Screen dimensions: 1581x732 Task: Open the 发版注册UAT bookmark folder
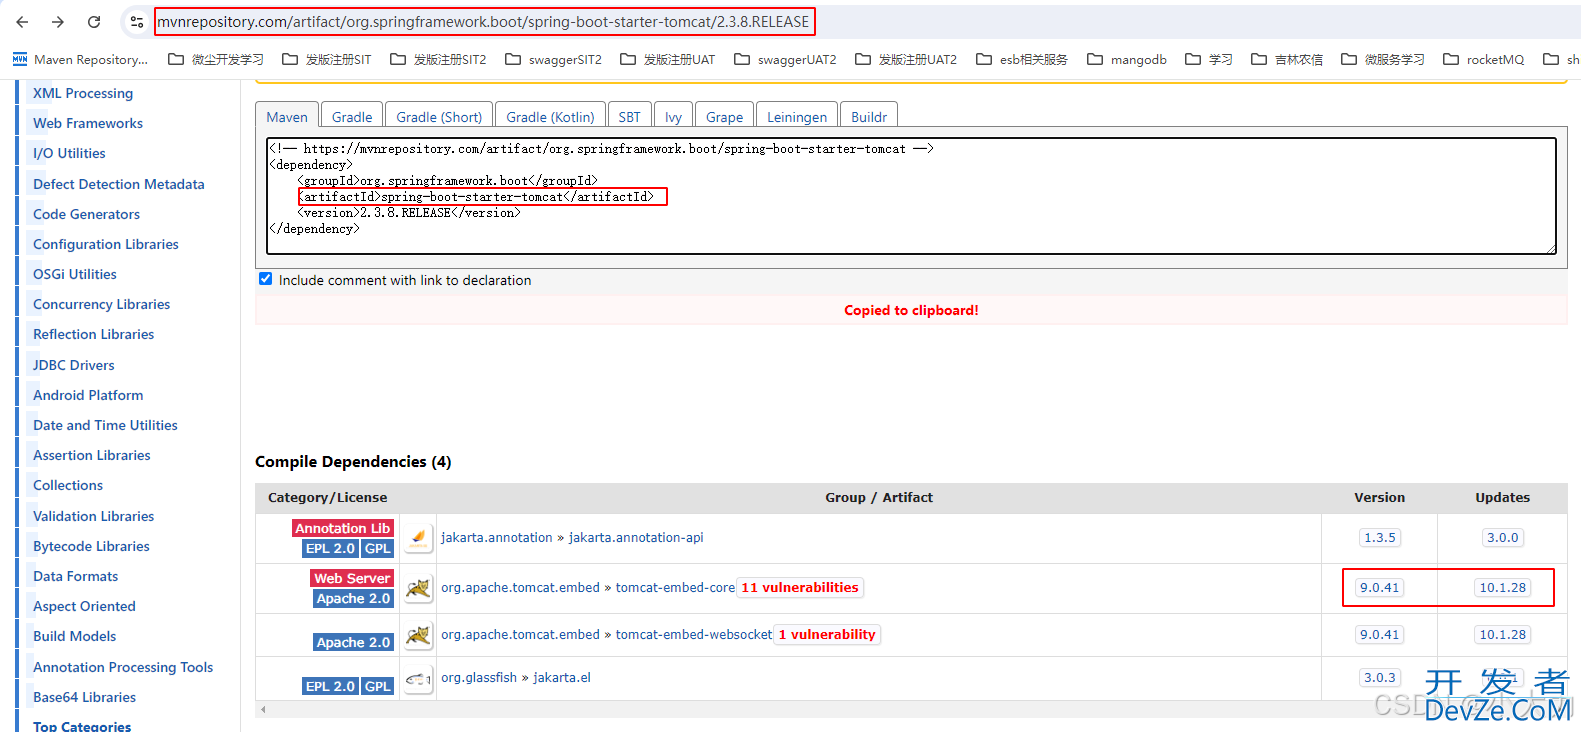pos(668,59)
